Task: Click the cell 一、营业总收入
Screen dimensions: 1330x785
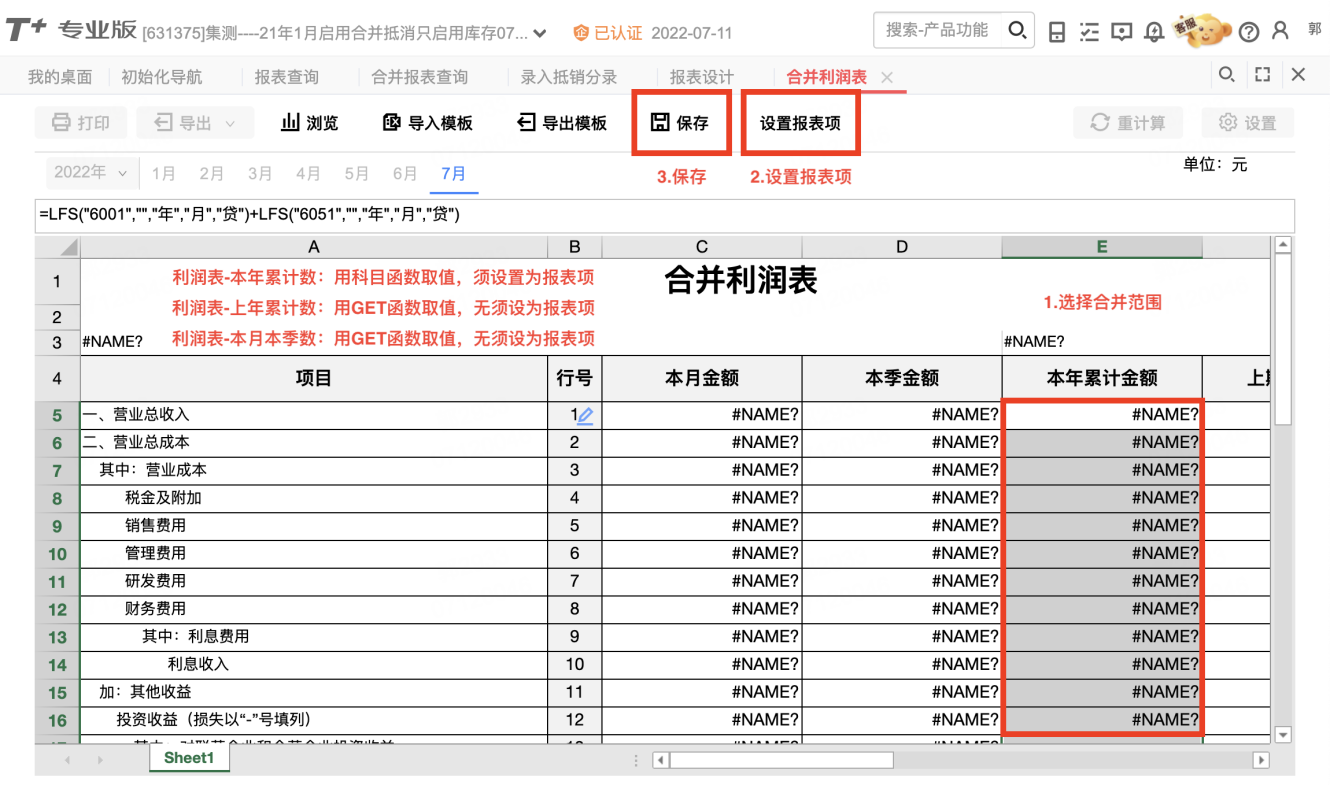Action: point(314,415)
